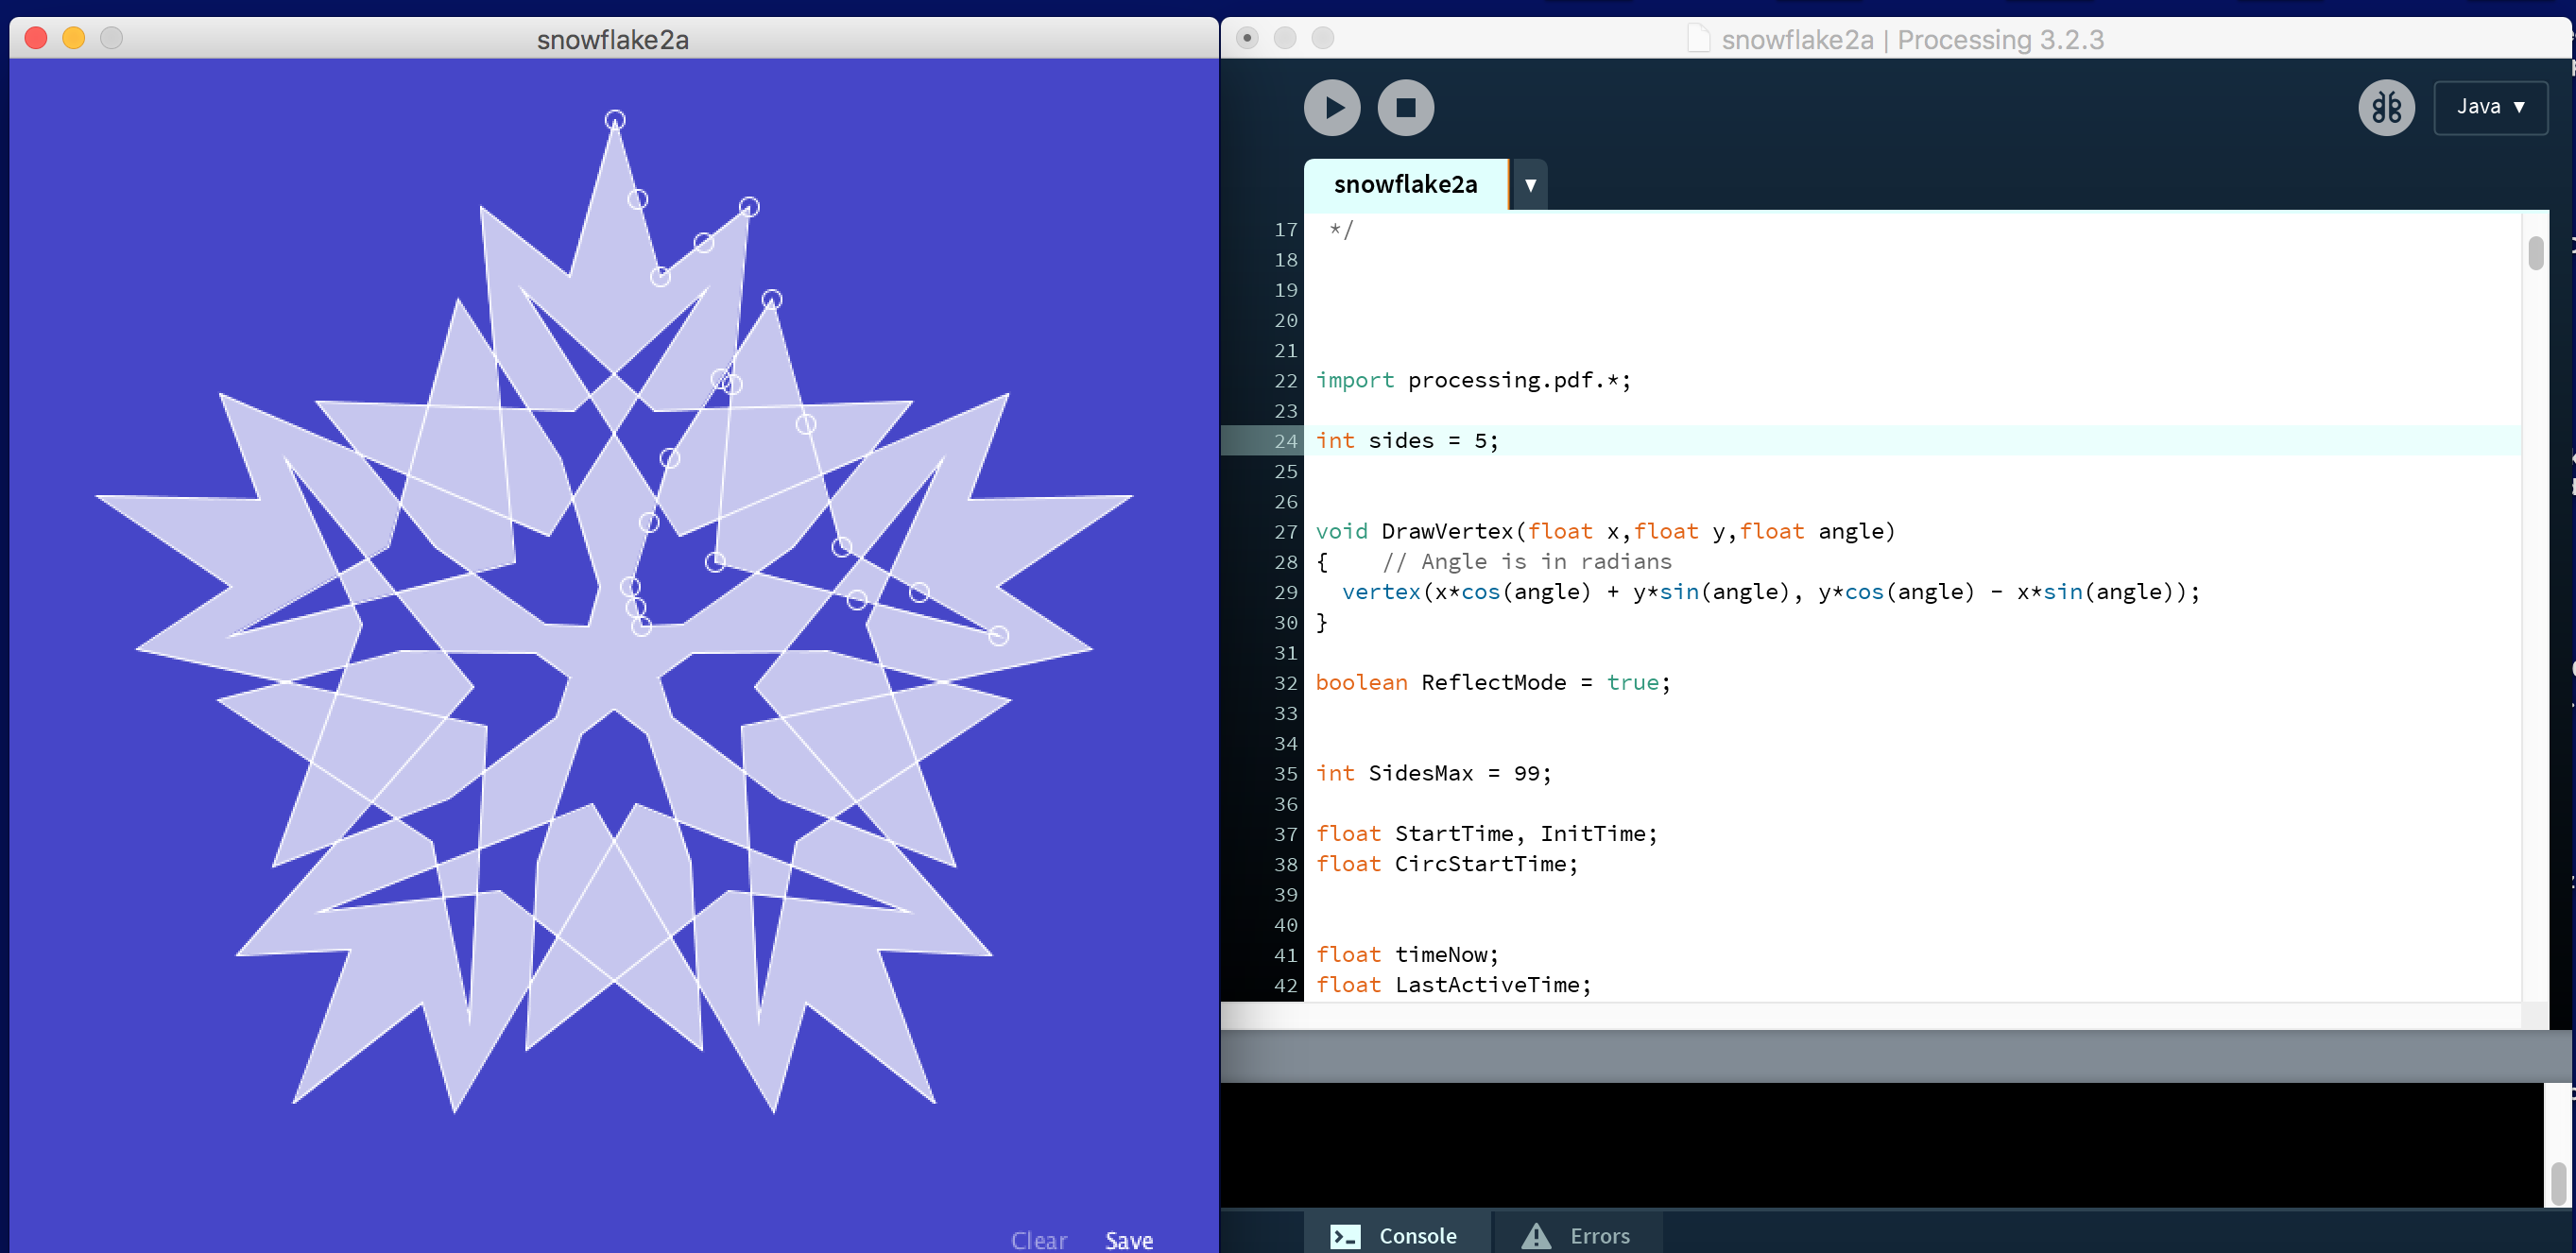
Task: Click the editor vertical scrollbar thumb
Action: point(2534,253)
